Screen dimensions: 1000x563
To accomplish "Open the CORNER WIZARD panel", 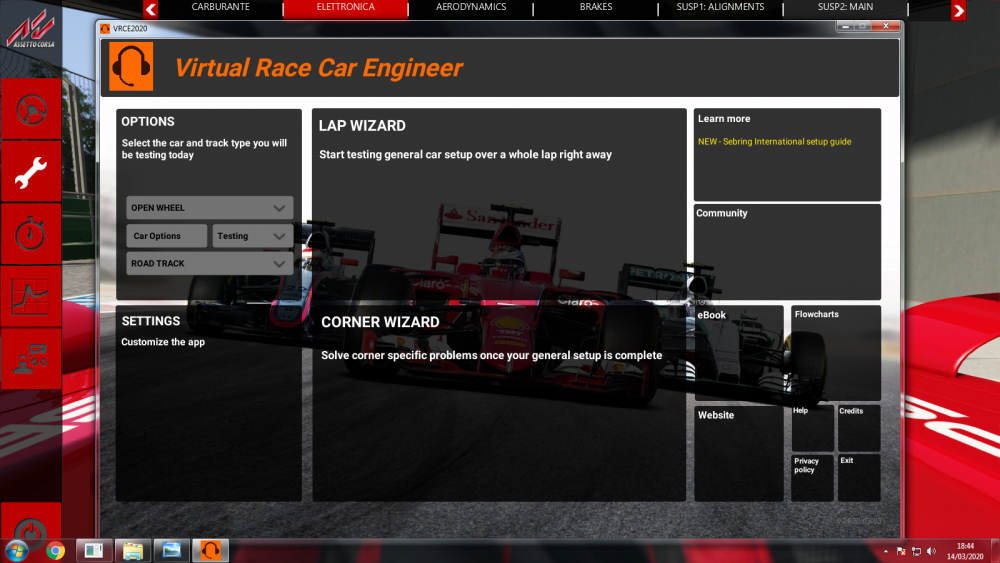I will tap(499, 403).
